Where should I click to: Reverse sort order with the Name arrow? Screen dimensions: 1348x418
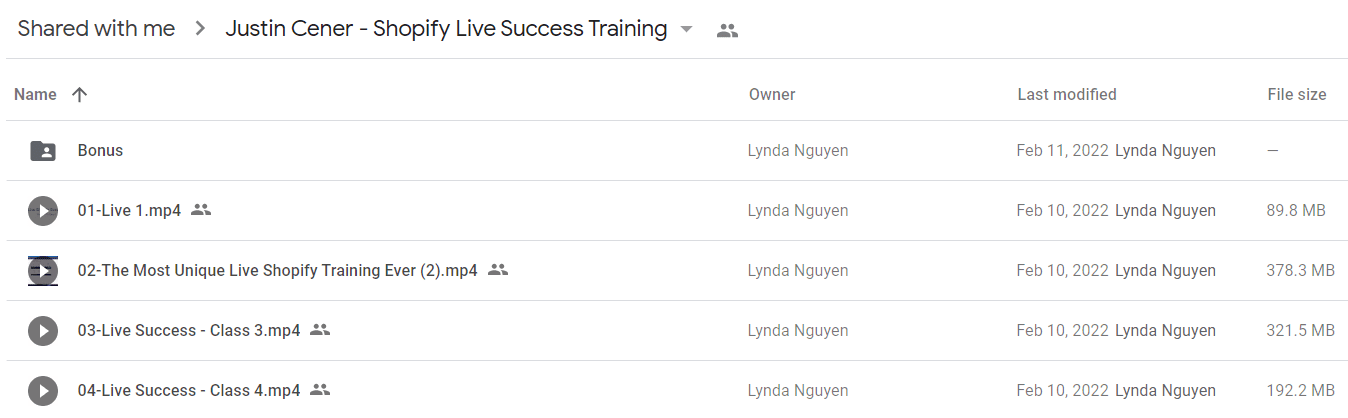pos(80,95)
